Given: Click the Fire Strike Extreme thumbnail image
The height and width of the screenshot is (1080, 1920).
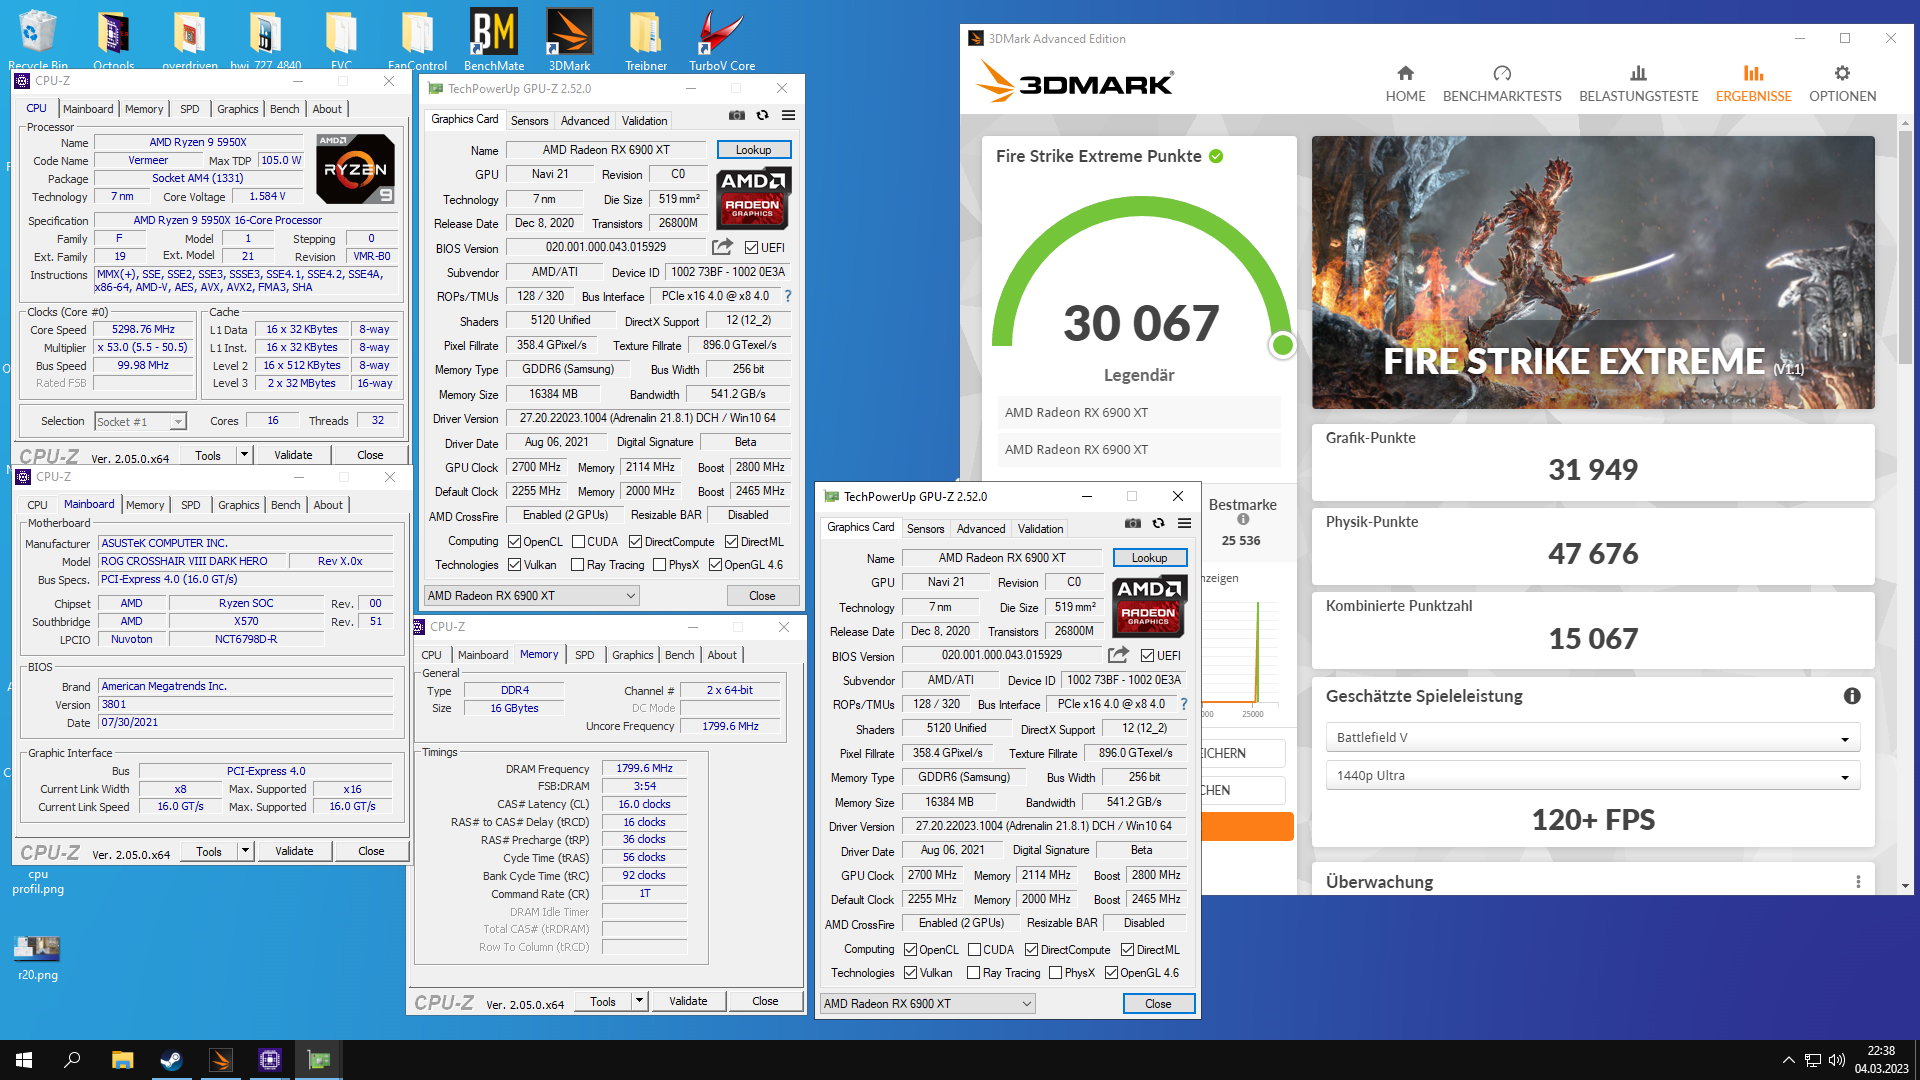Looking at the screenshot, I should pos(1592,272).
